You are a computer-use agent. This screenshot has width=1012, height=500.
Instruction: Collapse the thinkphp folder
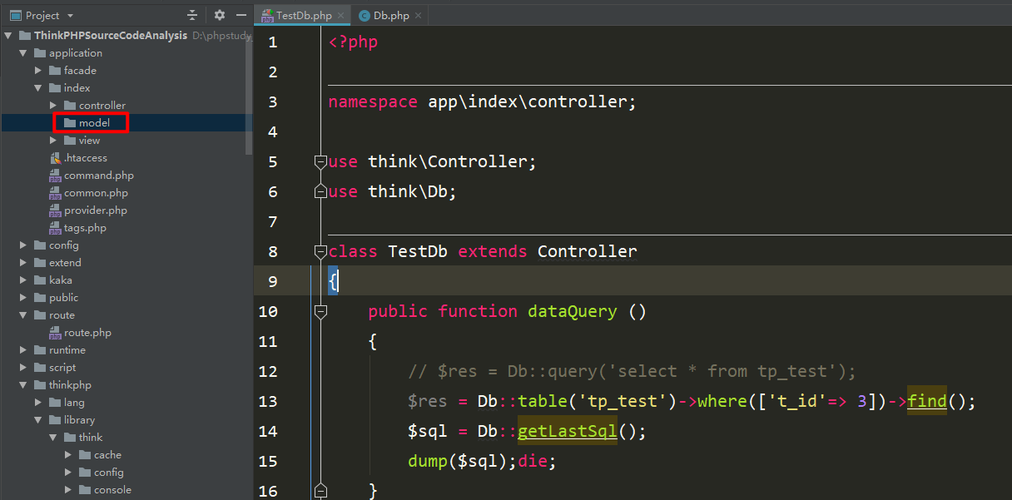pos(23,385)
